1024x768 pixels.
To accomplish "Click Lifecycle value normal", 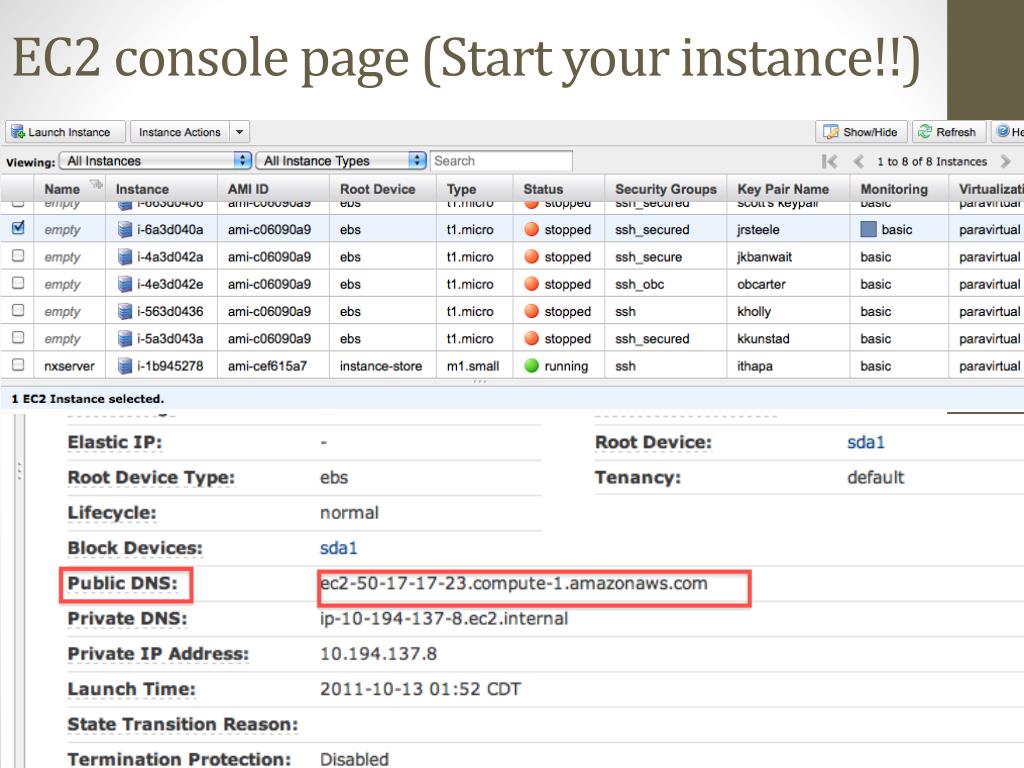I will click(349, 513).
